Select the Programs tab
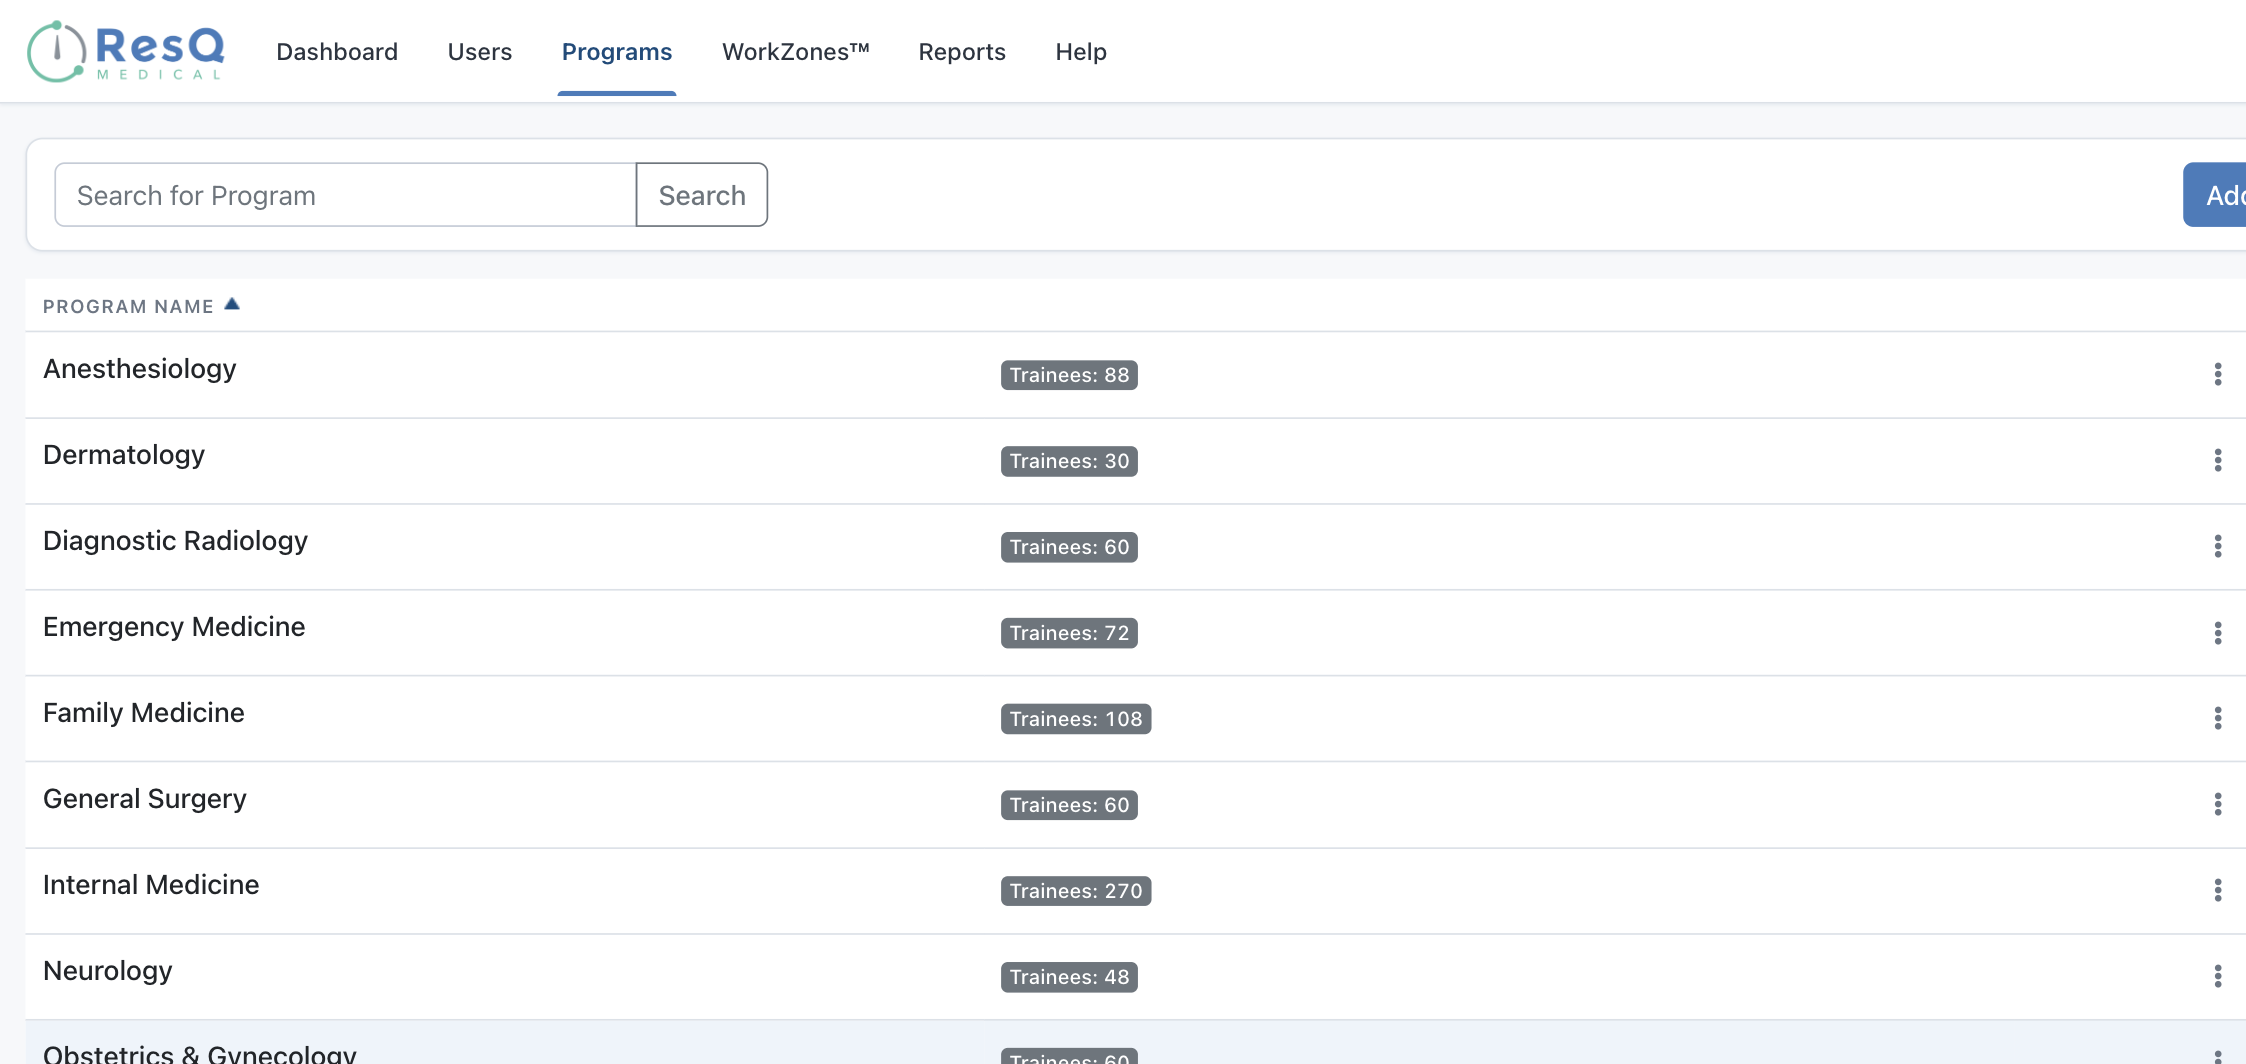 coord(617,52)
